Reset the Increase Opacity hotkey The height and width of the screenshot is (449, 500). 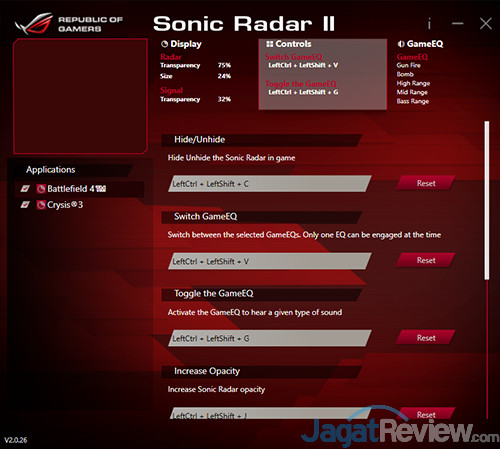(x=426, y=414)
